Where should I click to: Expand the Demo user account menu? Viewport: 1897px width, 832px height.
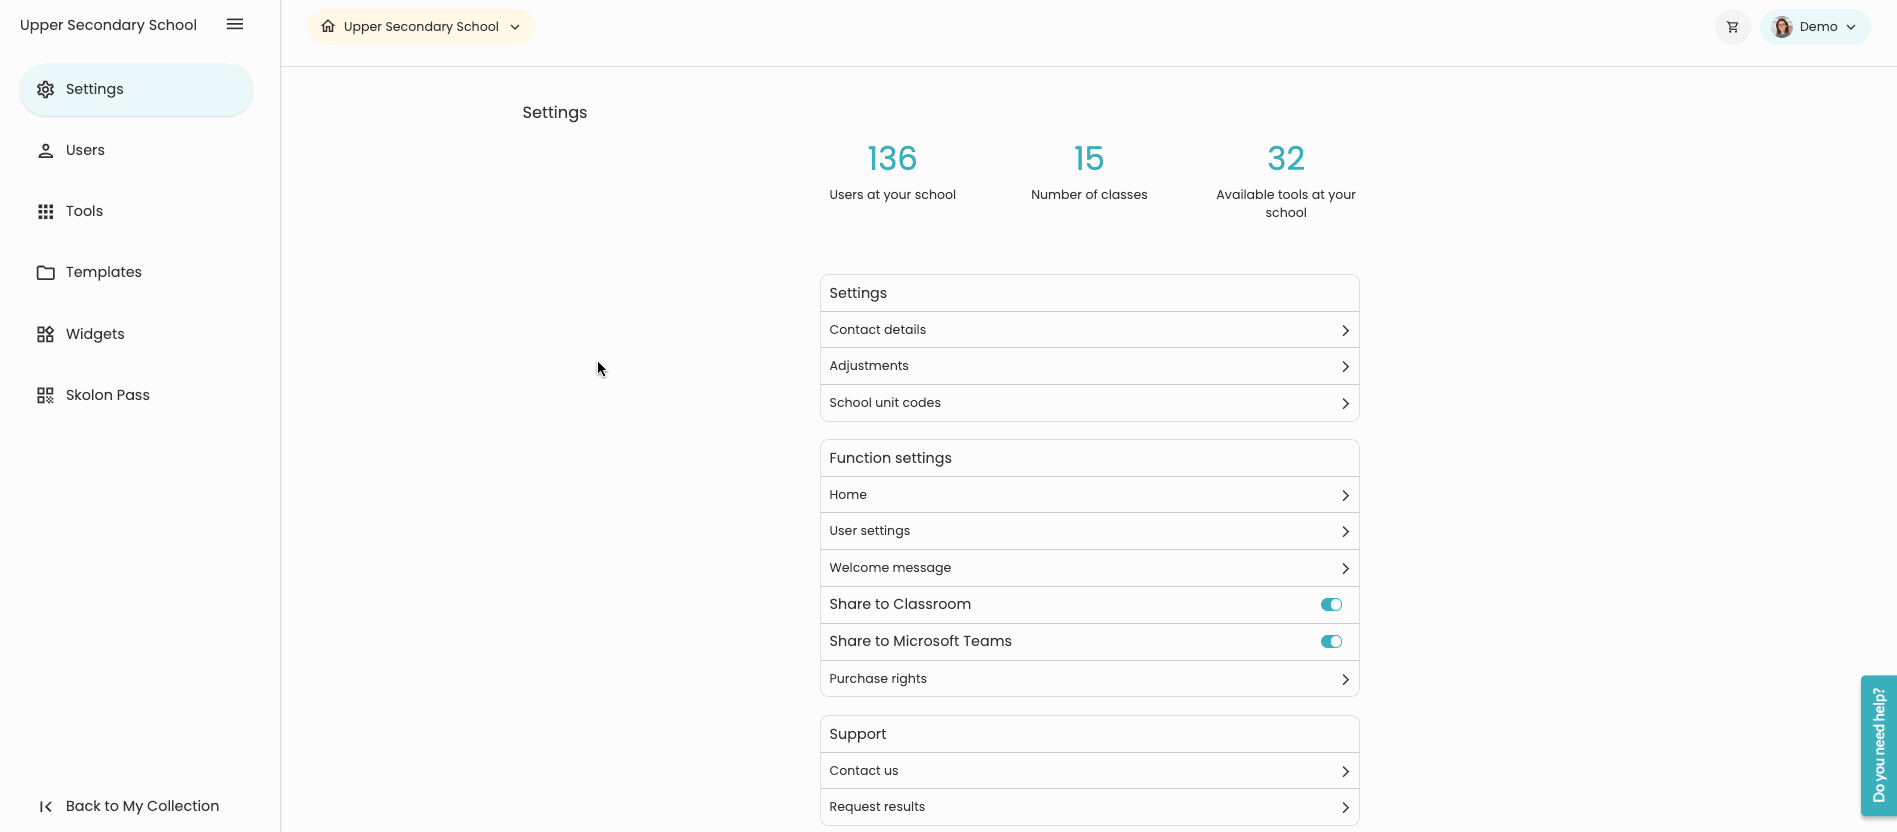(1815, 27)
